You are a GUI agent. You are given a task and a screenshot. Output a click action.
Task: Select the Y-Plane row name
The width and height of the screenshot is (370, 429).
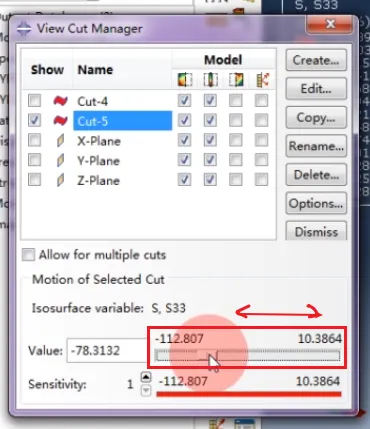(x=99, y=161)
